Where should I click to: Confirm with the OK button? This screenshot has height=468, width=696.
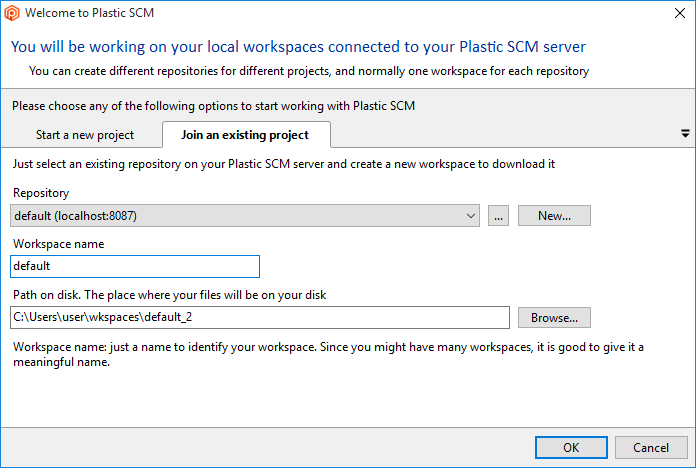tap(571, 448)
